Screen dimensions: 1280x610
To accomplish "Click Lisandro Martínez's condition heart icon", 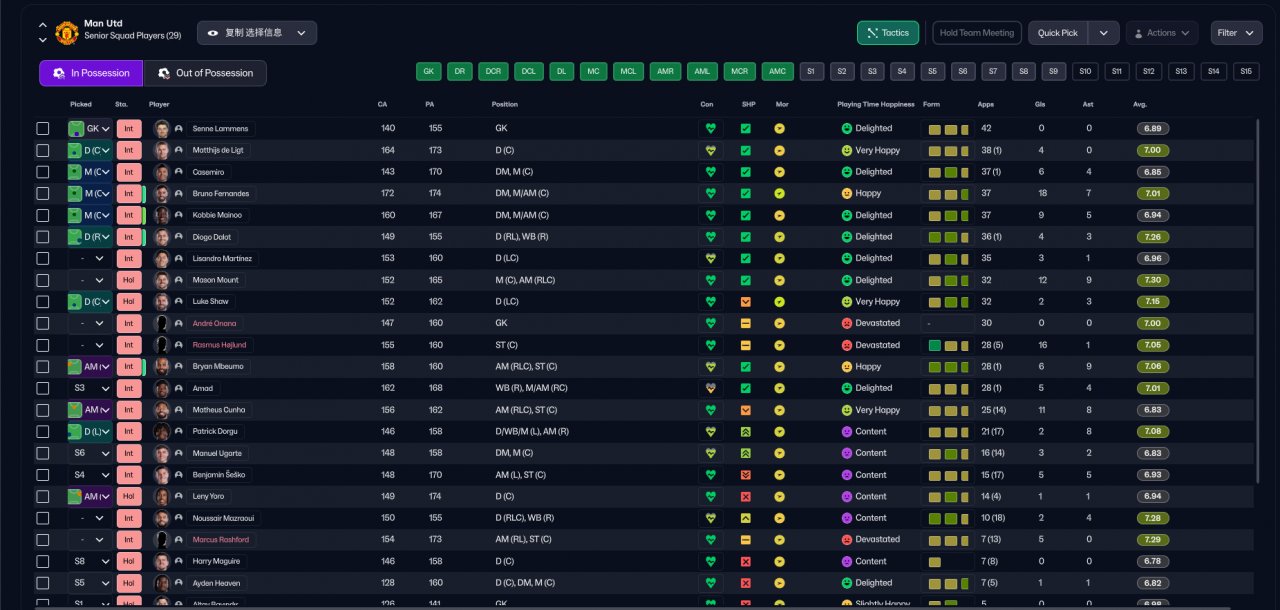I will point(711,258).
